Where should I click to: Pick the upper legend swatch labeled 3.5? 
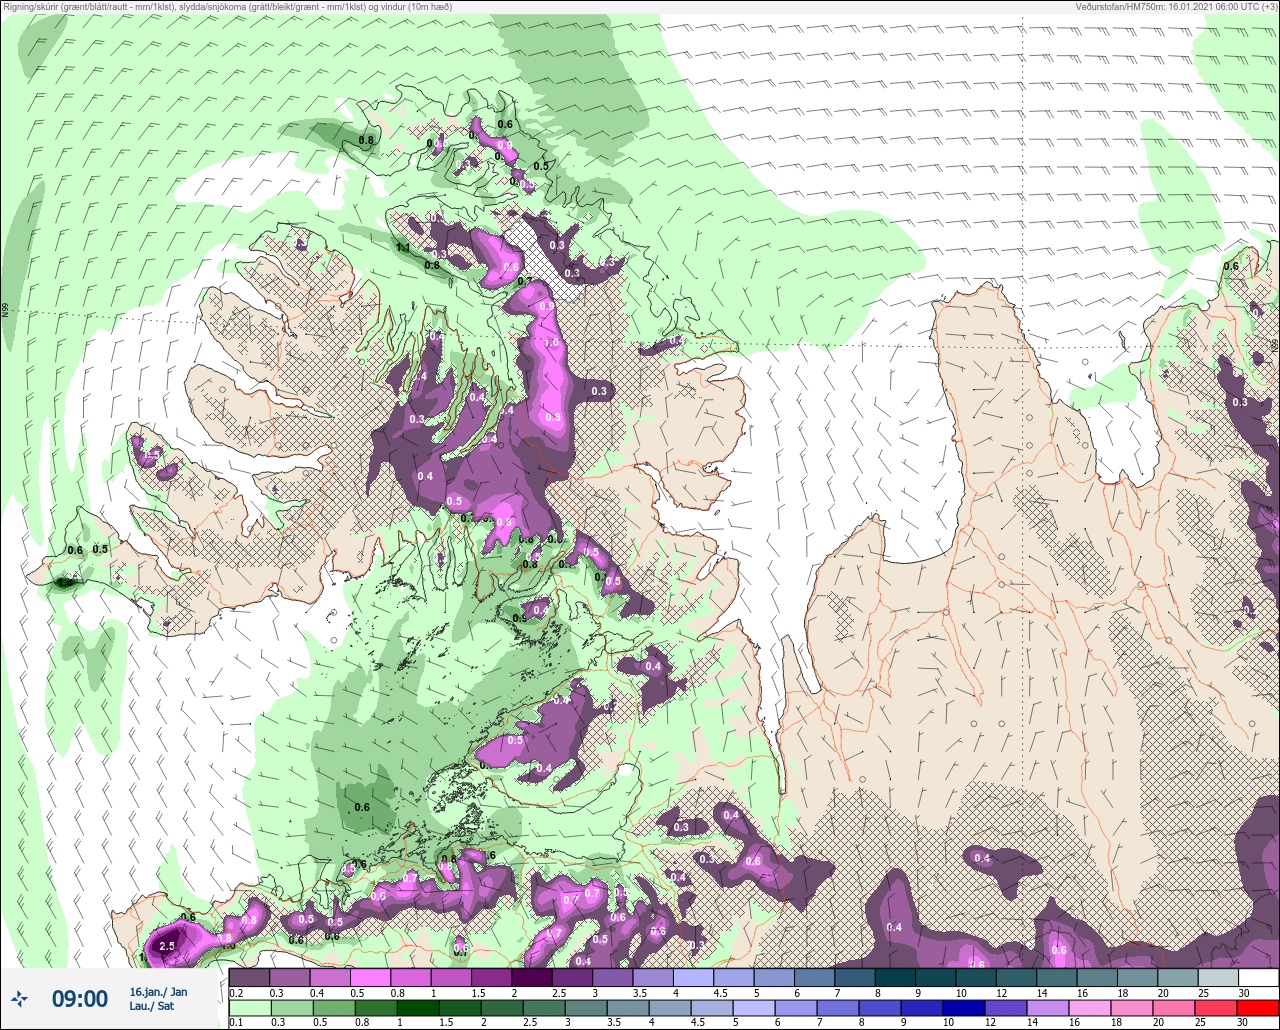coord(653,977)
